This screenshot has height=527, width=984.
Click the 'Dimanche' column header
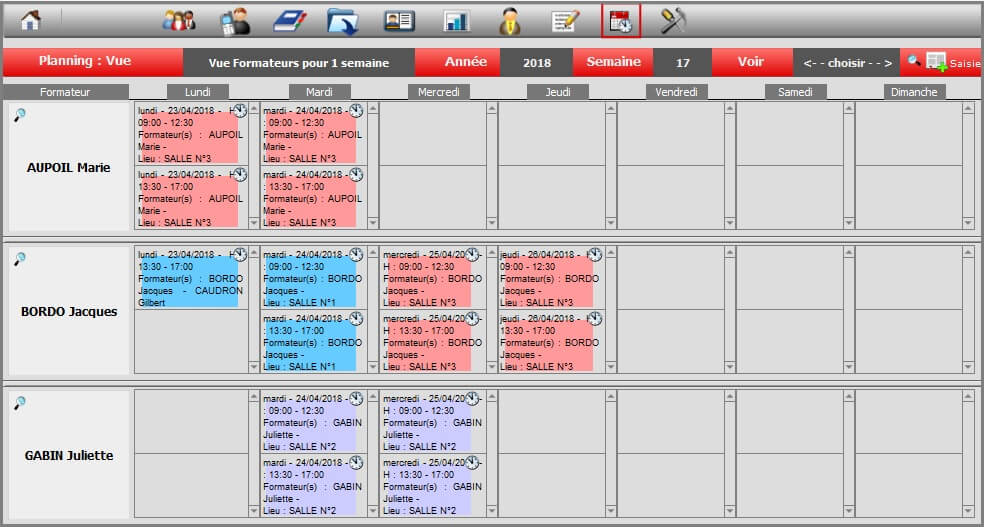pos(914,92)
